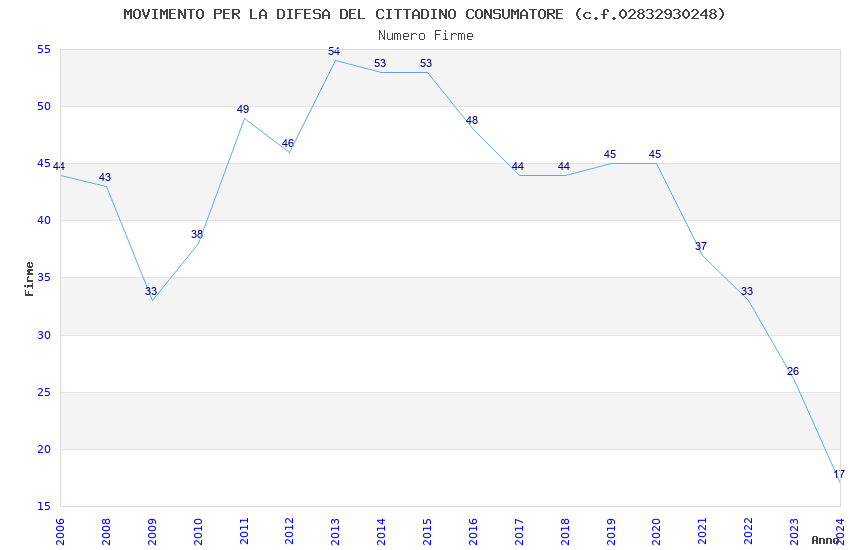This screenshot has height=550, width=850.
Task: Select the x-axis year label 2022
Action: point(749,530)
